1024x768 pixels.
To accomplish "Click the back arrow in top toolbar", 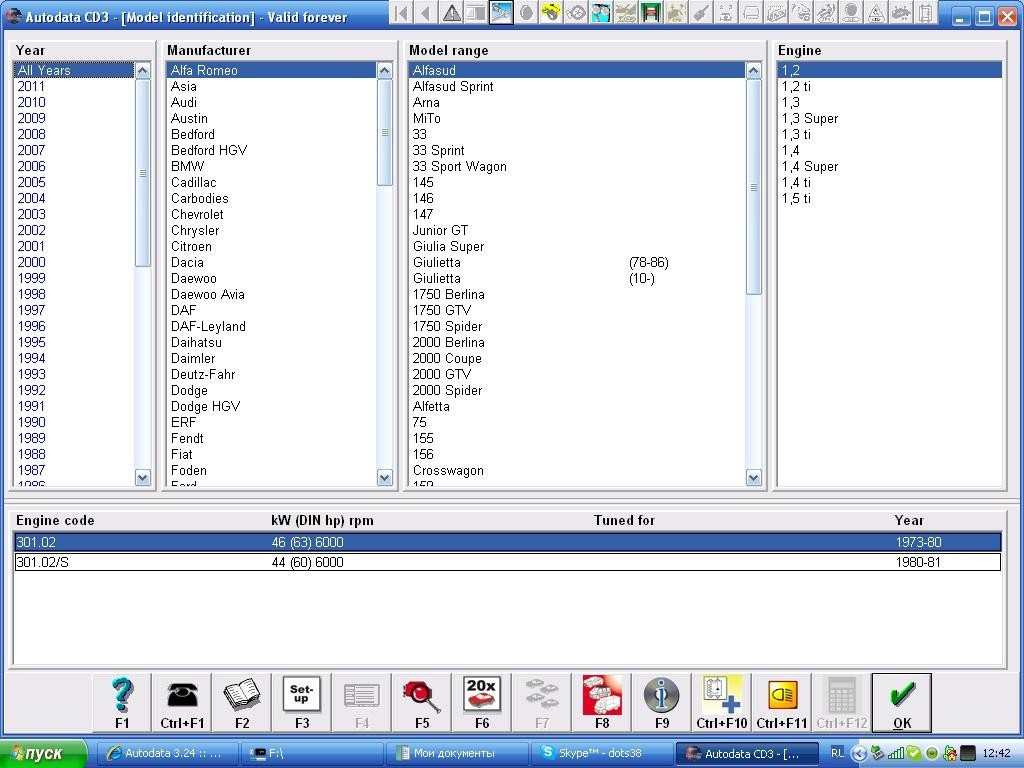I will click(x=426, y=12).
